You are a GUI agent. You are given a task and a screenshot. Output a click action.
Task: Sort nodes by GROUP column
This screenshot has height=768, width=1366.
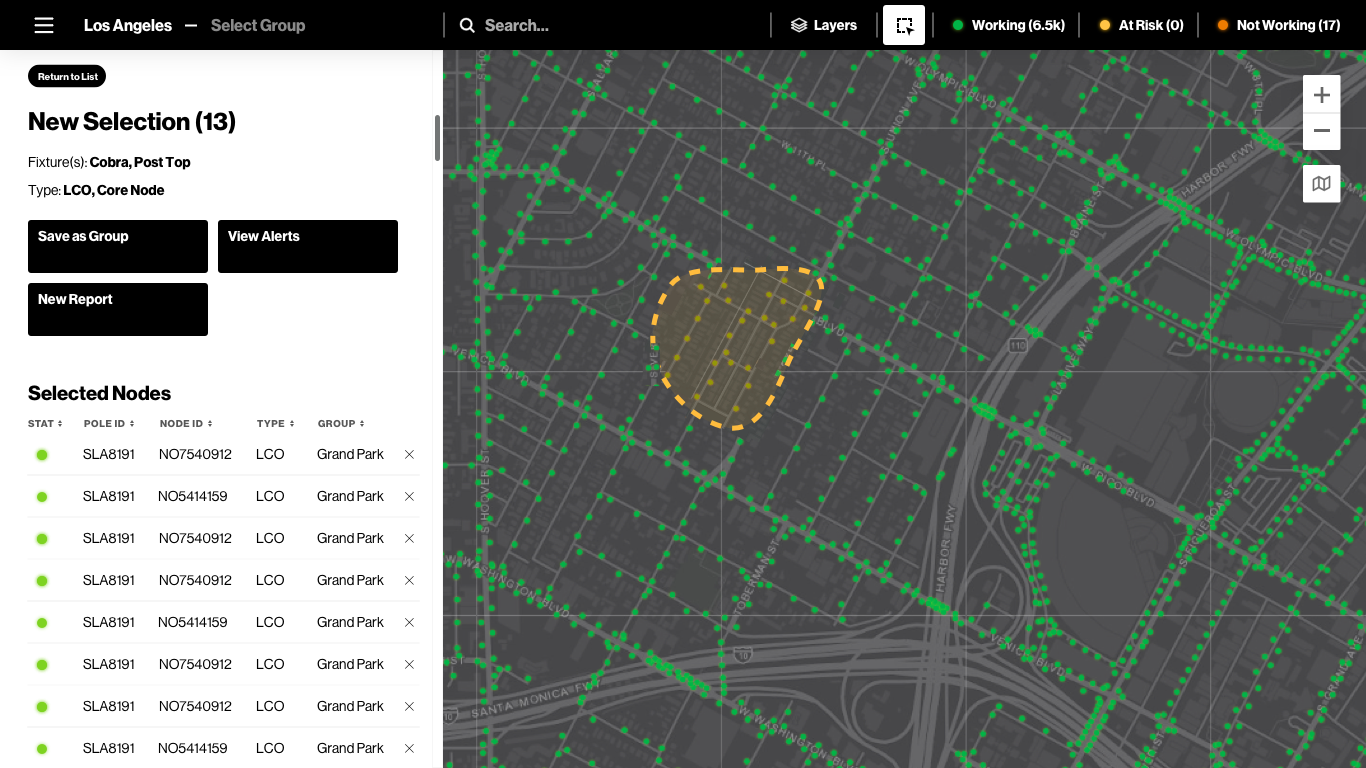click(341, 424)
